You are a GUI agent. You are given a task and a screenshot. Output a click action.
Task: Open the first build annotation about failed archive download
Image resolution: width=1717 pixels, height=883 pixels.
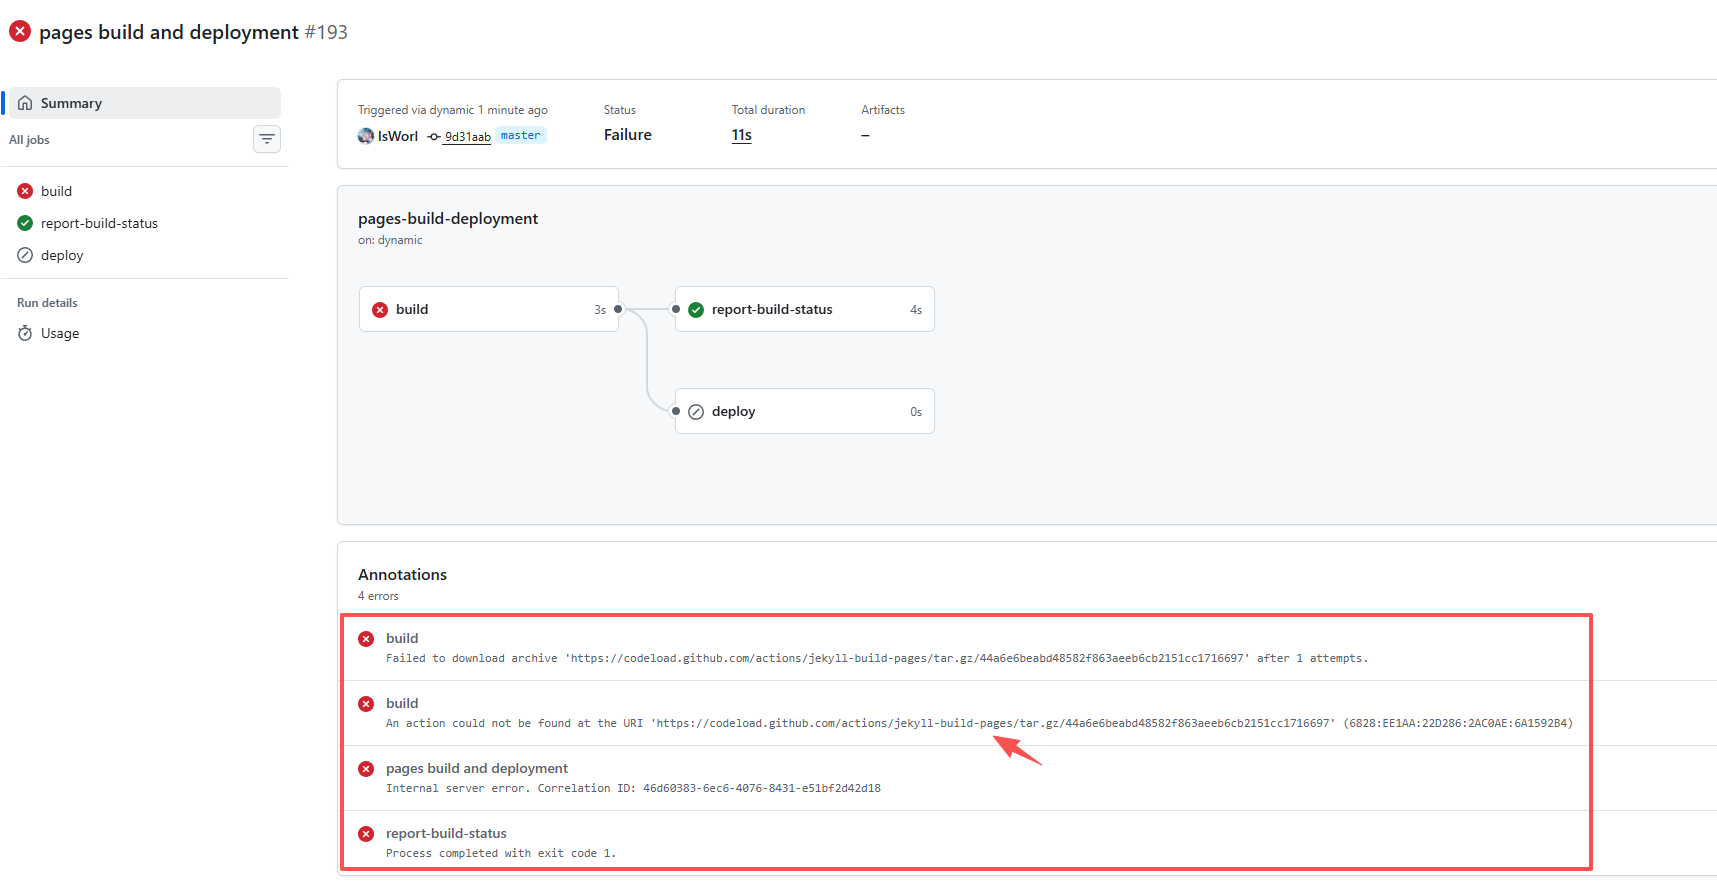(x=402, y=638)
